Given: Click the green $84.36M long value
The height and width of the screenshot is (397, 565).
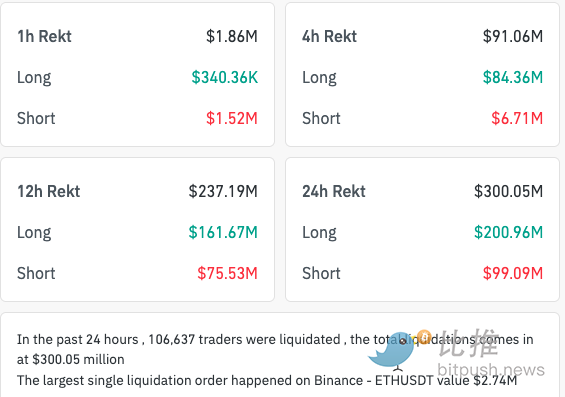Looking at the screenshot, I should click(513, 77).
